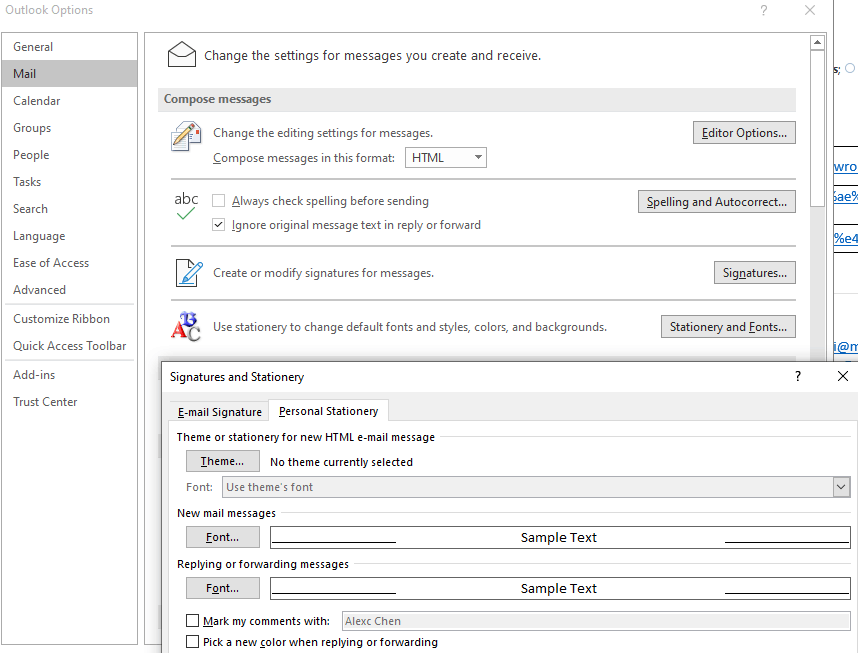Uncheck Ignore original message text in reply

click(218, 225)
